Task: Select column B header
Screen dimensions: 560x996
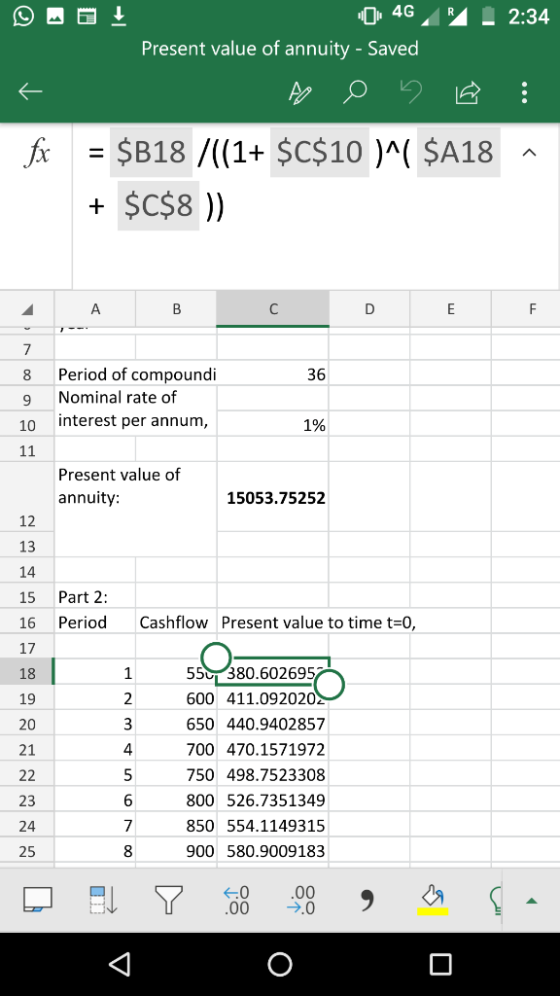Action: tap(177, 309)
